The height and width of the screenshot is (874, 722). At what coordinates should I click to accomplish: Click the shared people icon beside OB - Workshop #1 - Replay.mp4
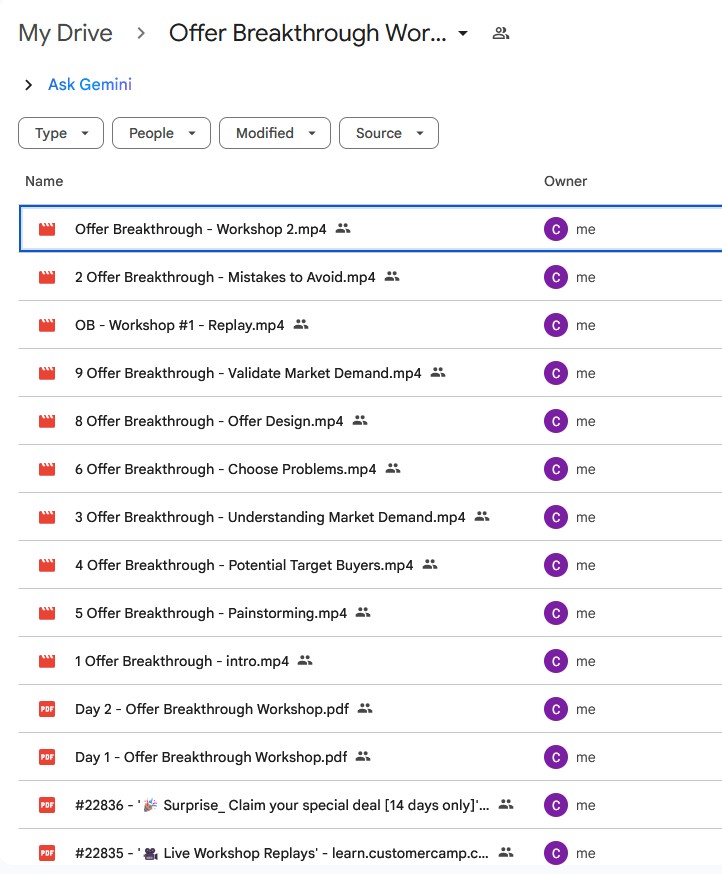pos(301,325)
